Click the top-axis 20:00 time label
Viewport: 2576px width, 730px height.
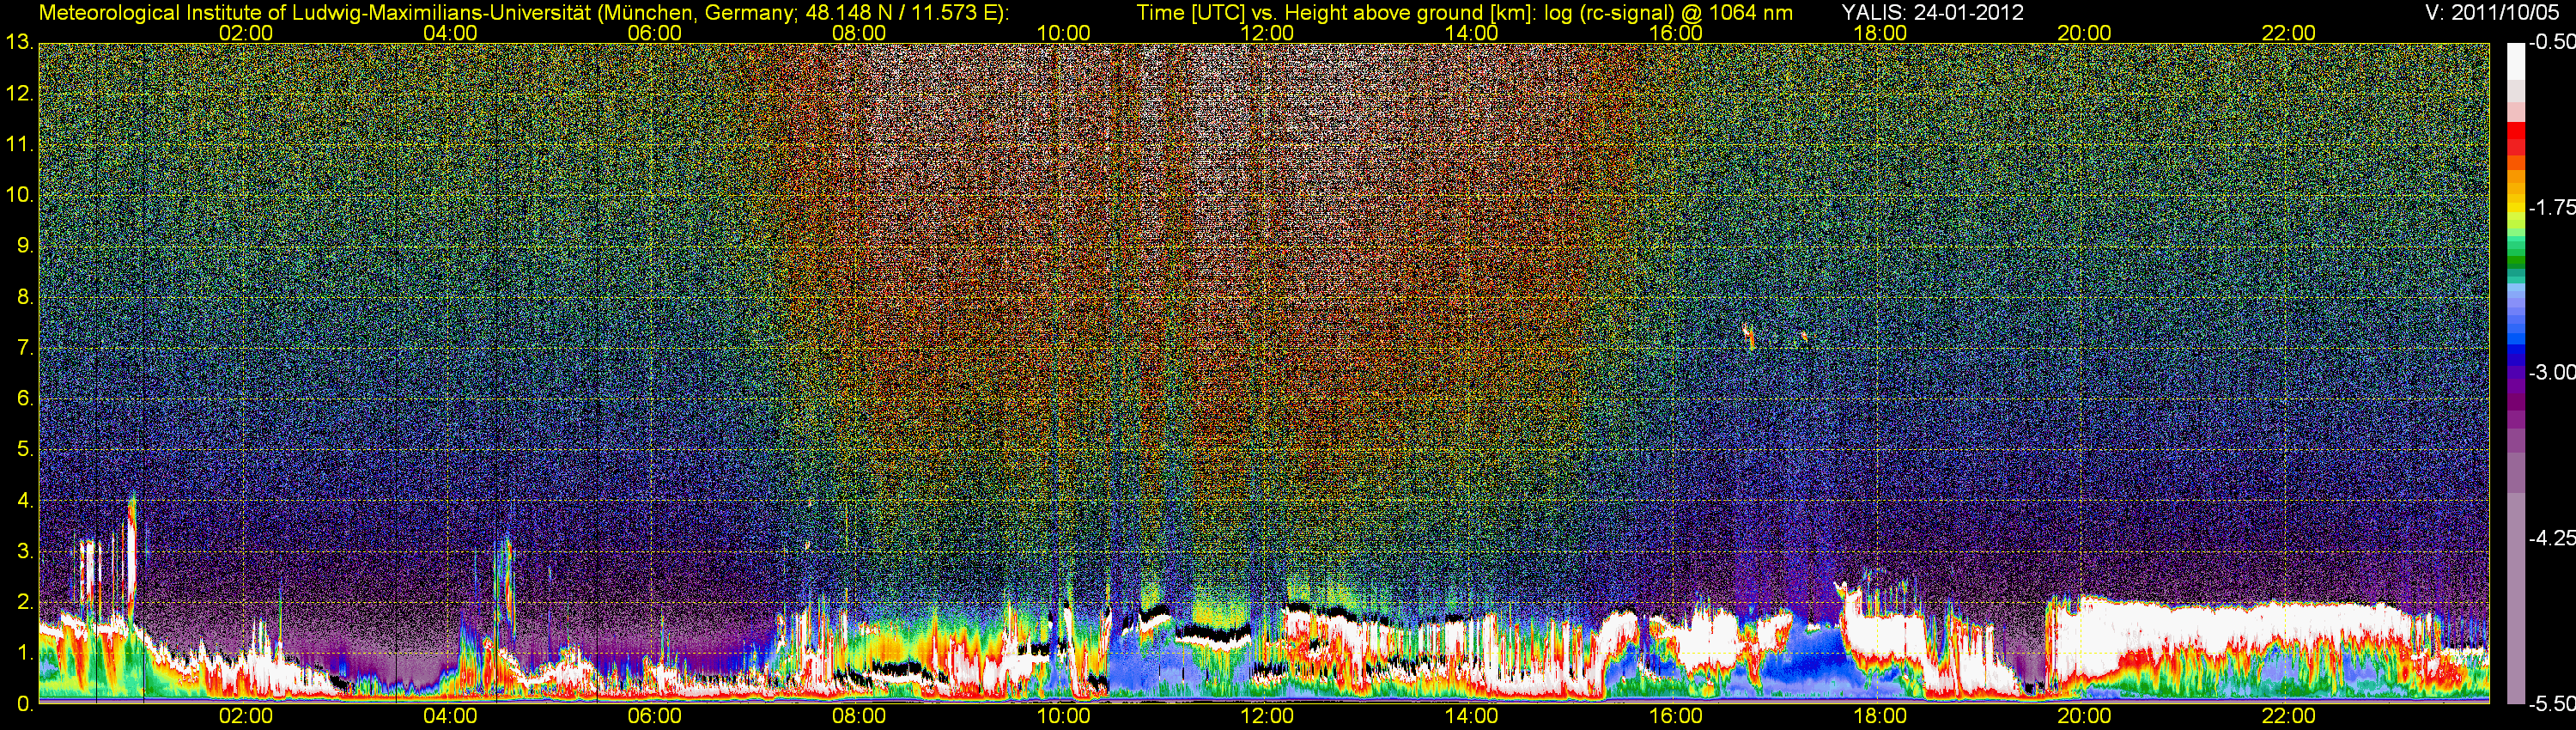pyautogui.click(x=2084, y=33)
